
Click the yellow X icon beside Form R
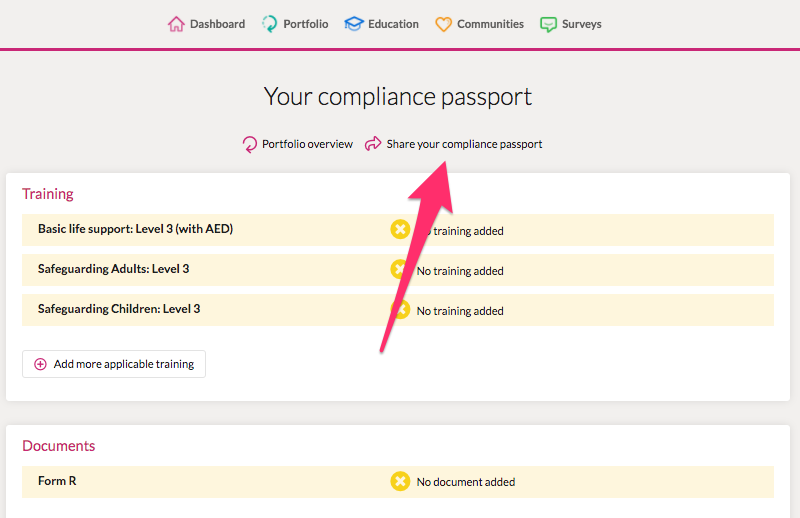click(400, 481)
